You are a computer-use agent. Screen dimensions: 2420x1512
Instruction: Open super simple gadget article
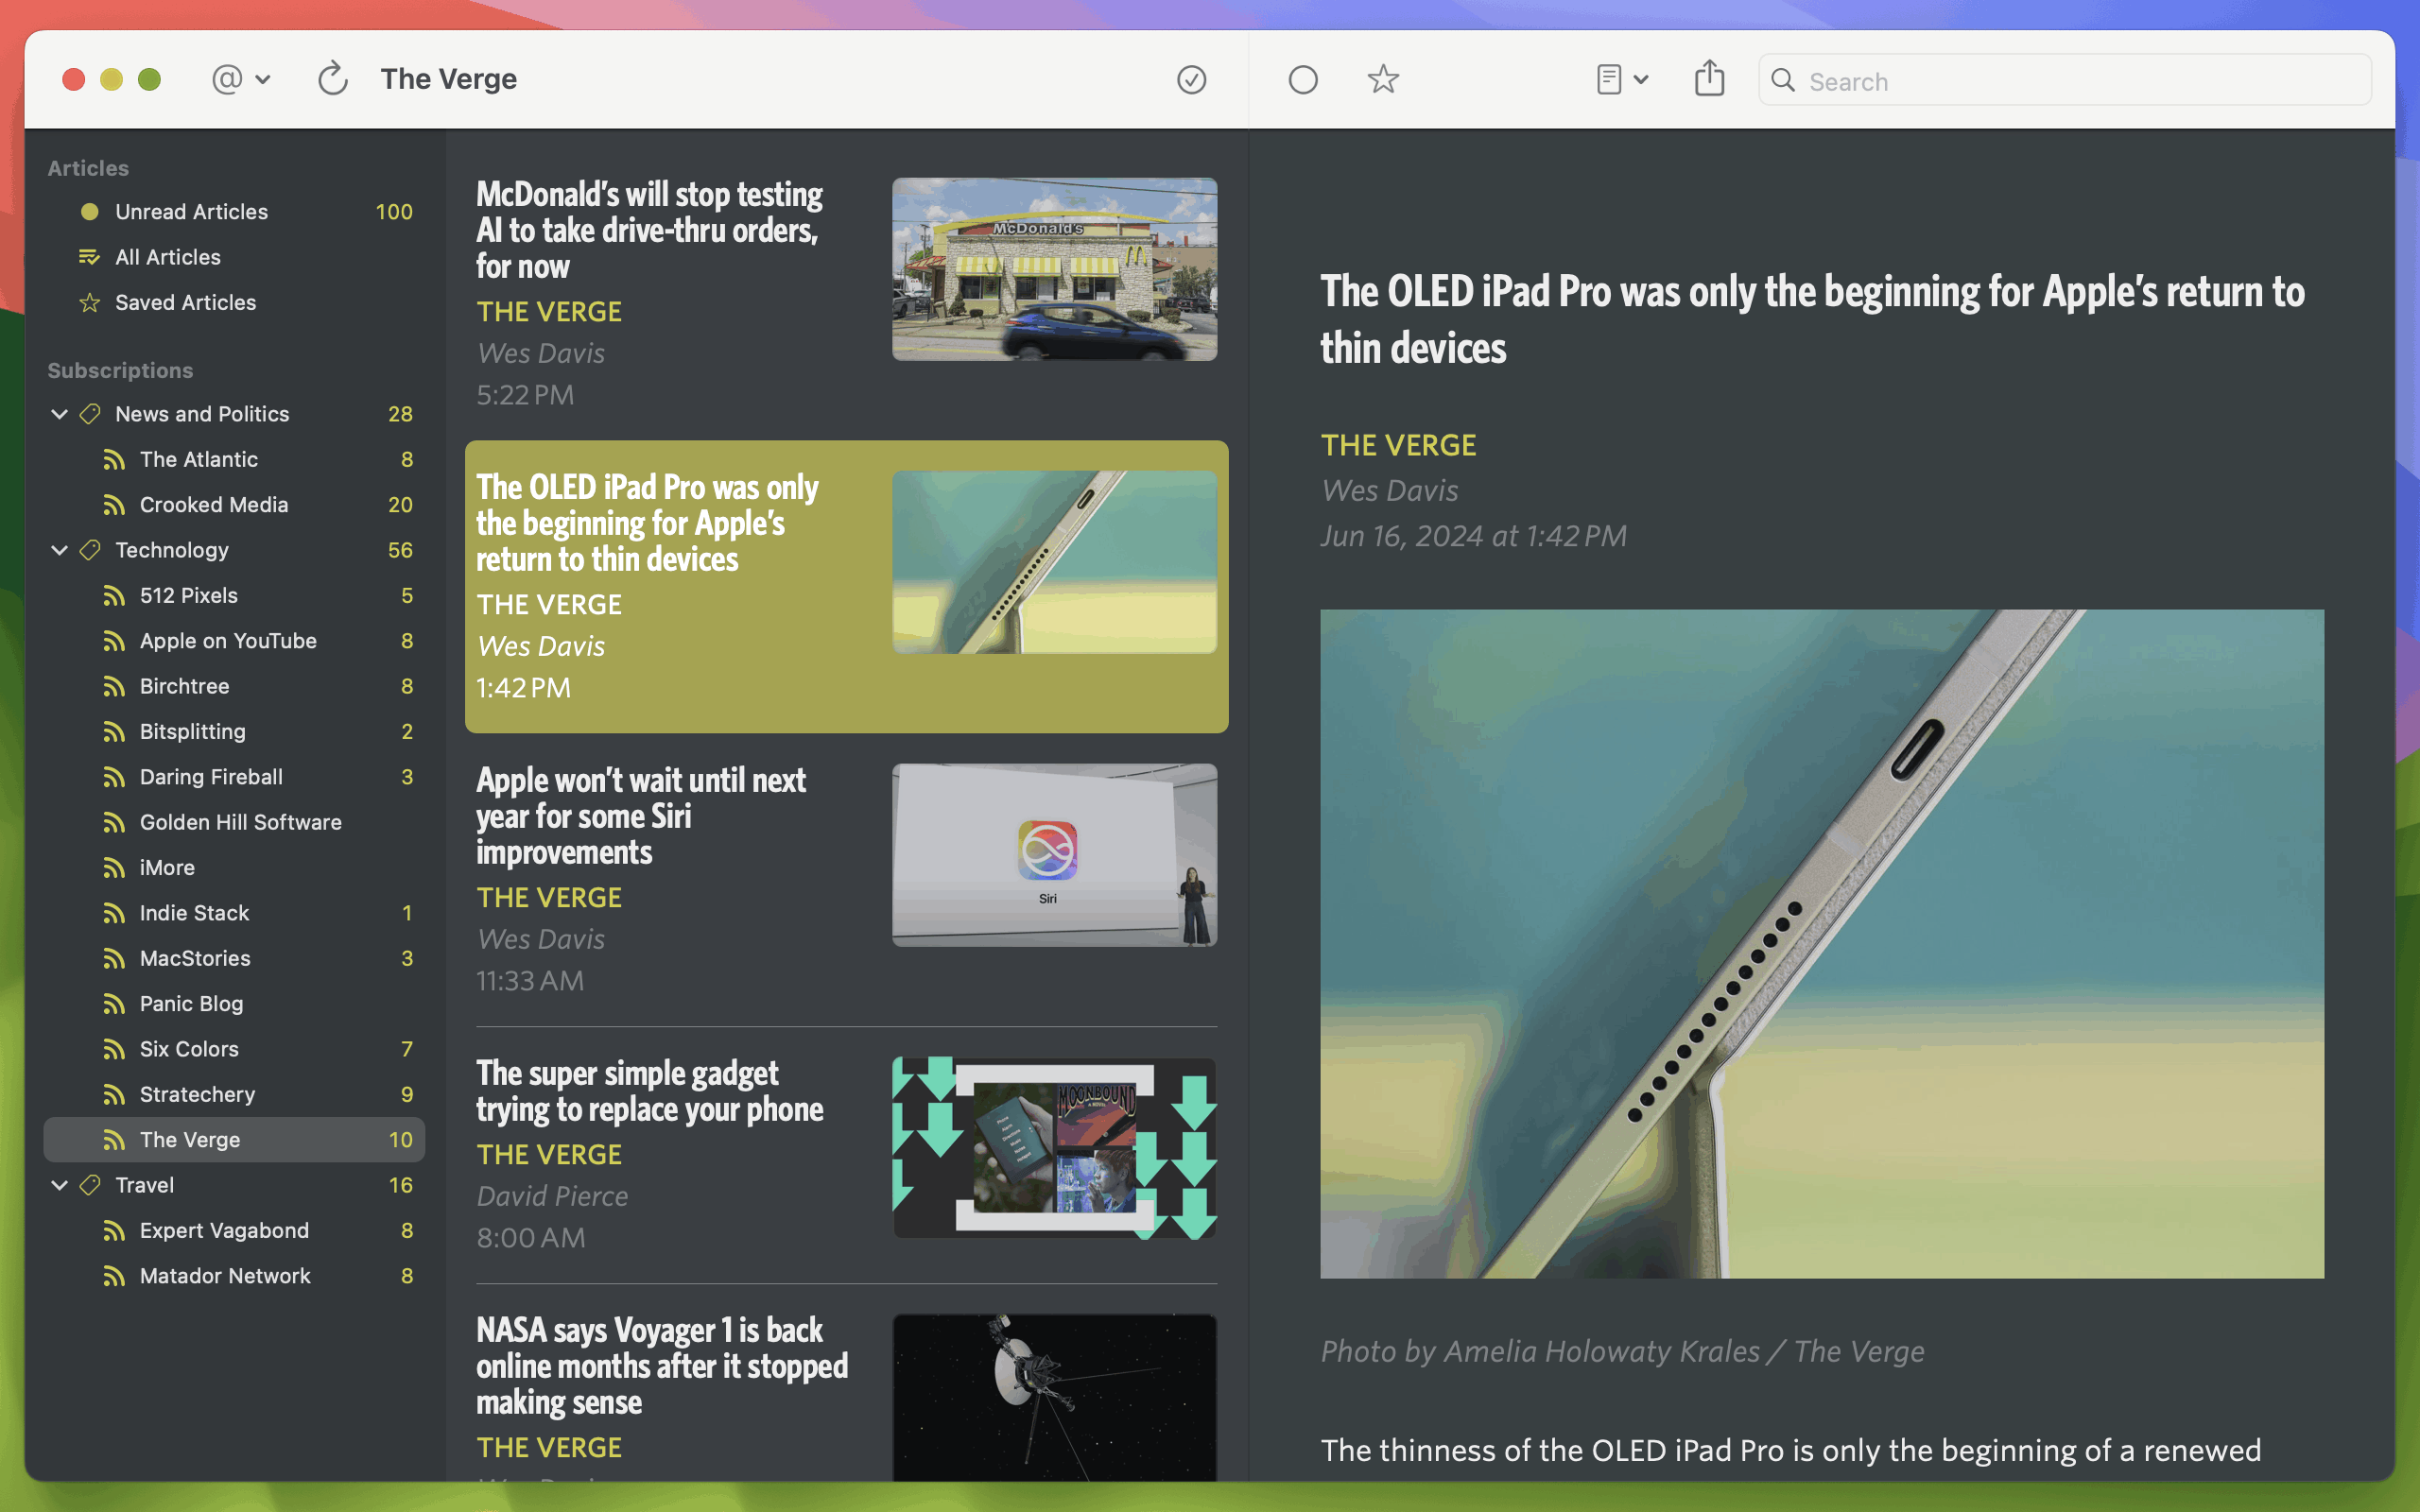846,1155
